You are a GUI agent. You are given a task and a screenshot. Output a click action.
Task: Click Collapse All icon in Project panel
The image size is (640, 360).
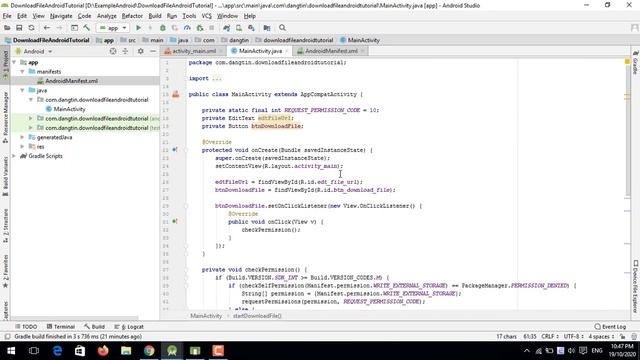125,51
